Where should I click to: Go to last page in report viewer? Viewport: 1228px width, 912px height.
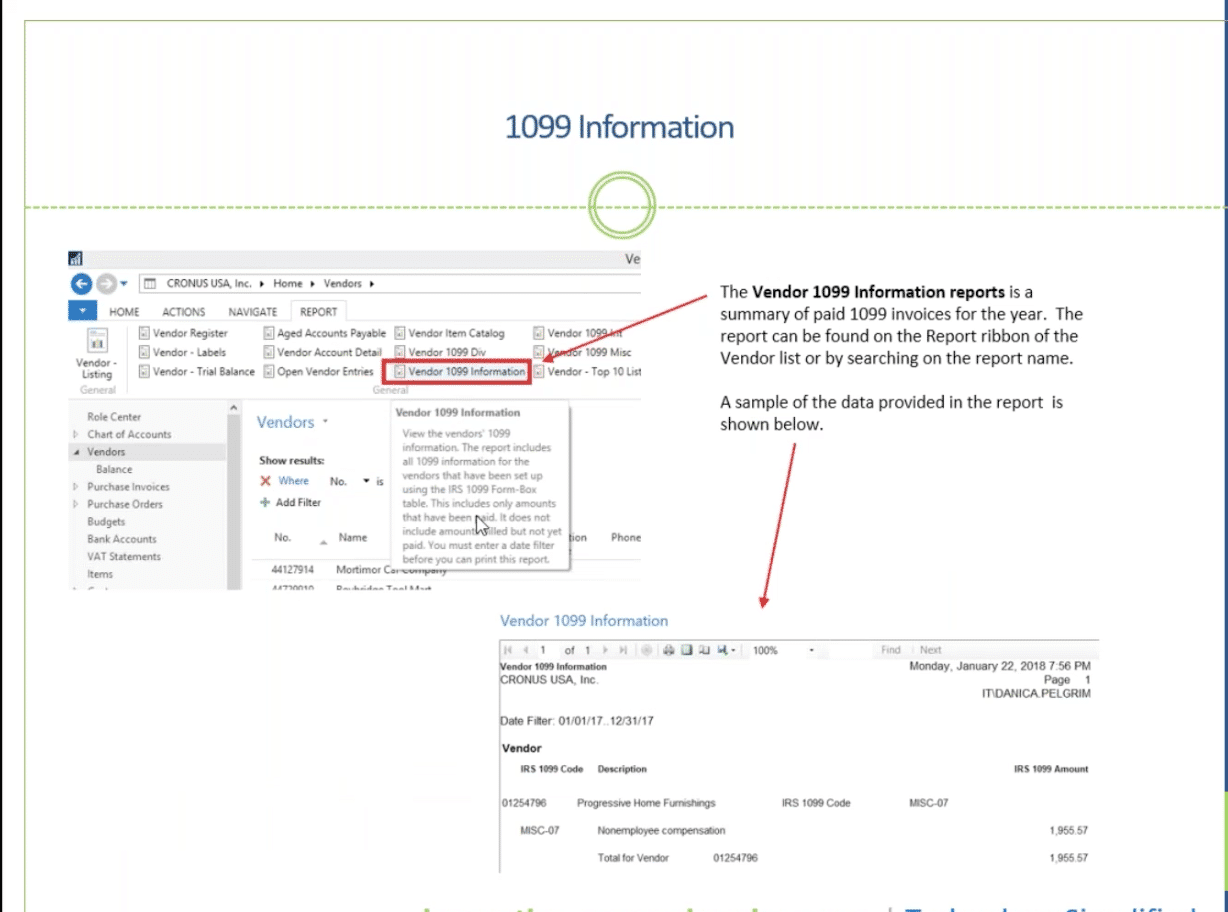point(621,650)
